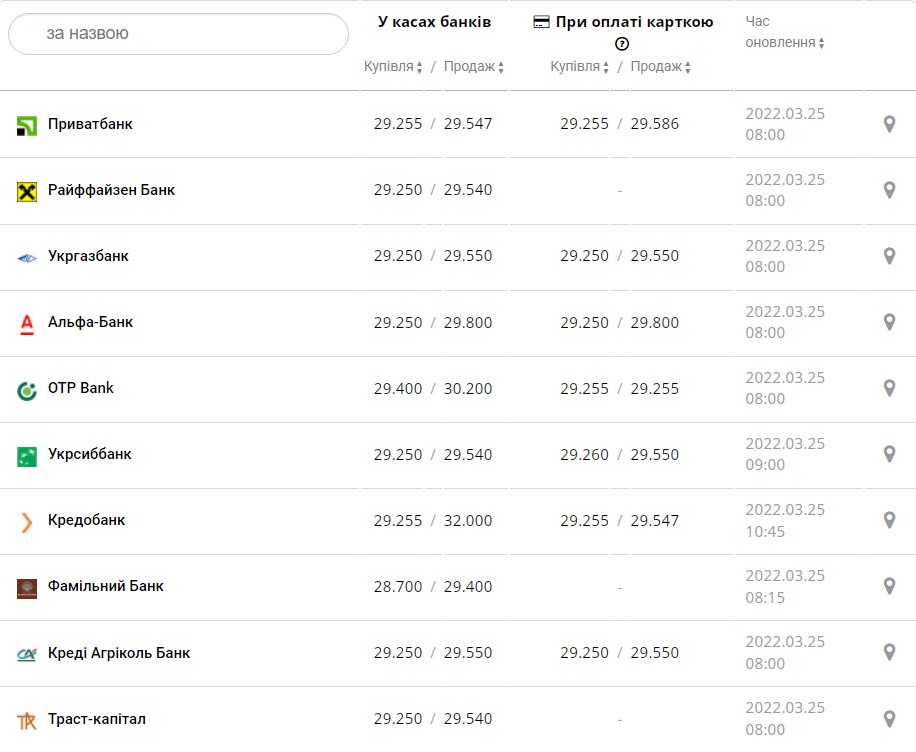Screen dimensions: 916x752
Task: Click the Райффайзен Банк logo icon
Action: click(27, 191)
